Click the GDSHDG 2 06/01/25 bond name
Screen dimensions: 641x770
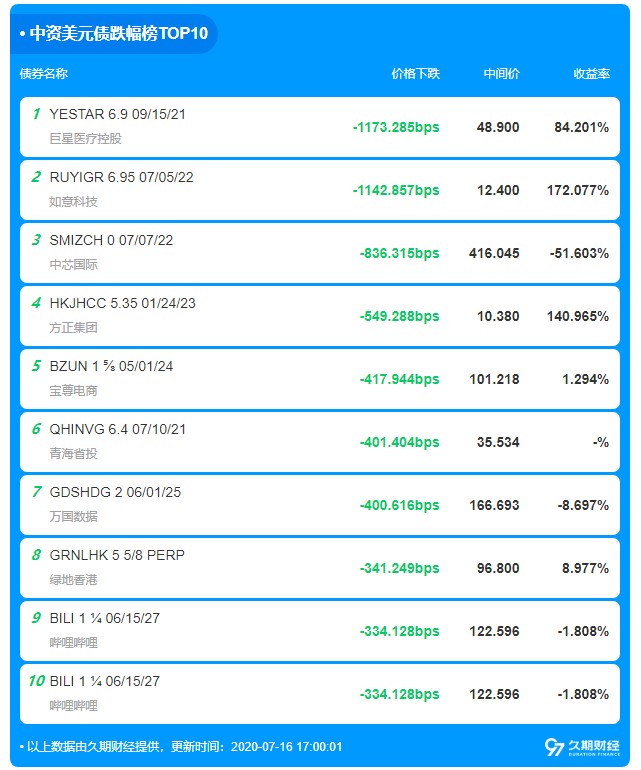115,492
